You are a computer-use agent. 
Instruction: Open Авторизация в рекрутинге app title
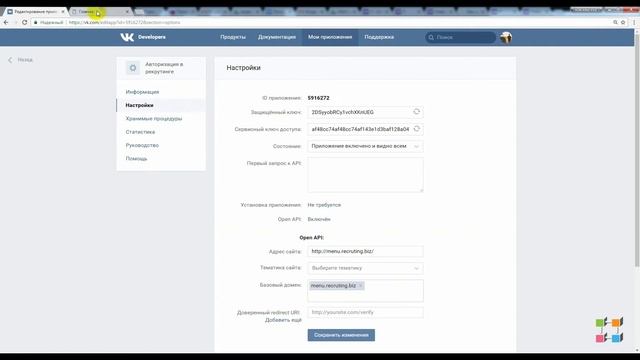tap(164, 68)
